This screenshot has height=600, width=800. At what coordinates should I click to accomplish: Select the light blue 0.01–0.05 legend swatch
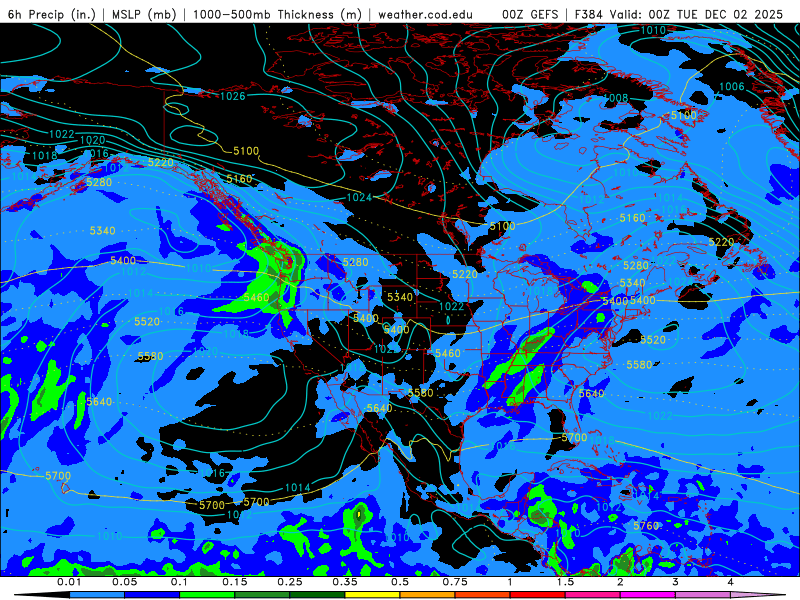[x=97, y=595]
